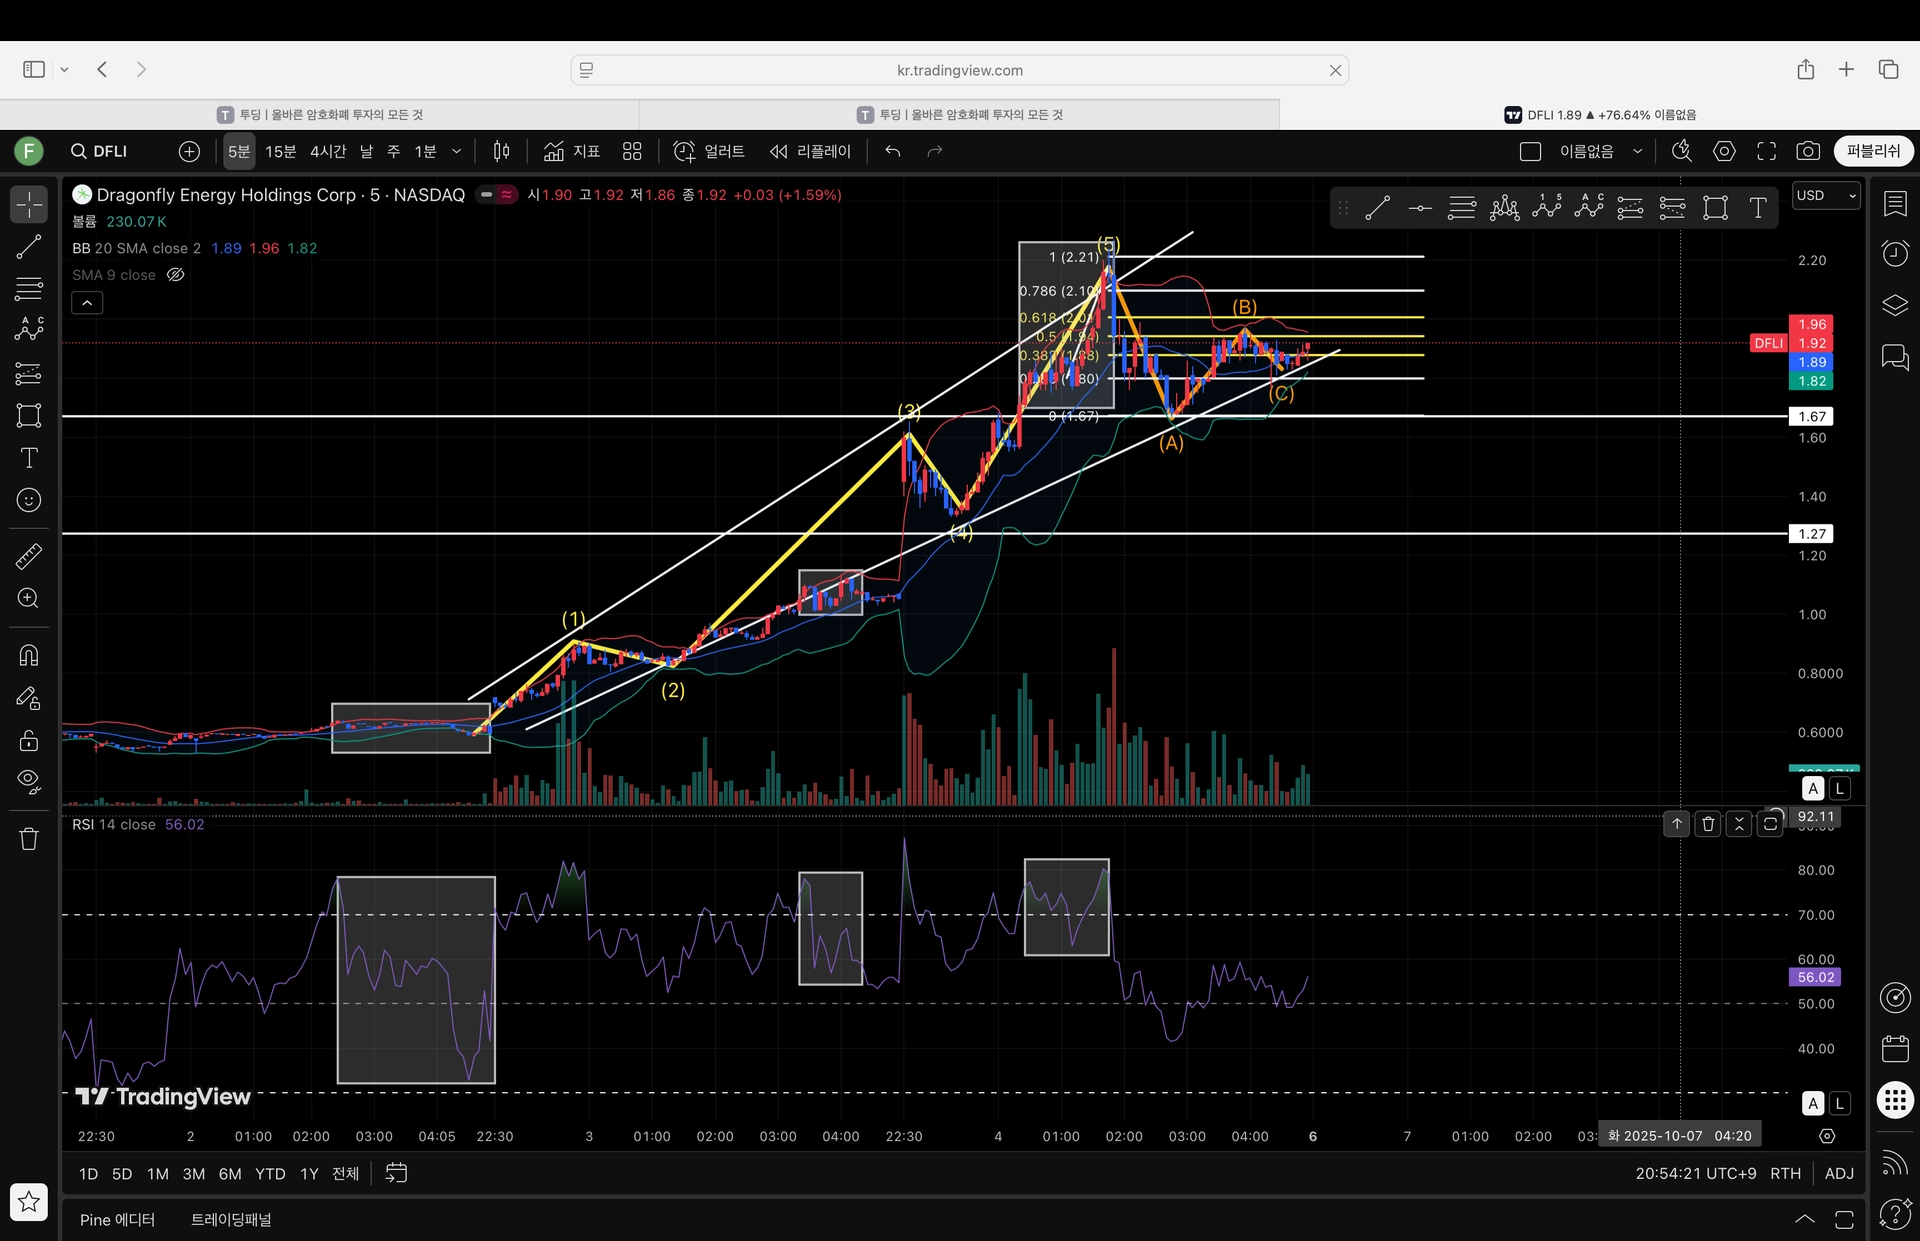Select the ruler measure tool
1920x1241 pixels.
29,556
